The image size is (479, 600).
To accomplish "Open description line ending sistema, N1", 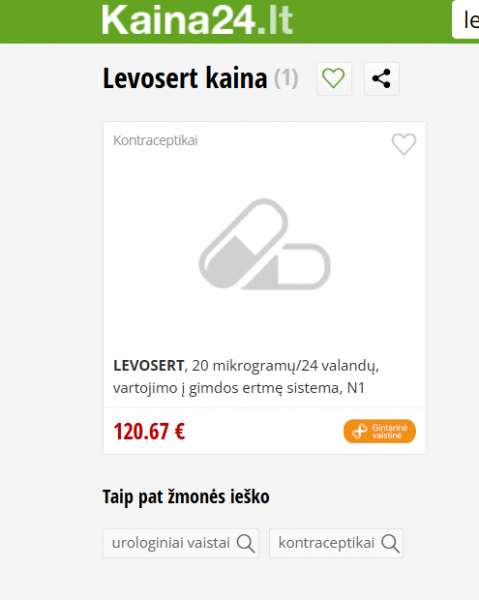I will (x=239, y=388).
